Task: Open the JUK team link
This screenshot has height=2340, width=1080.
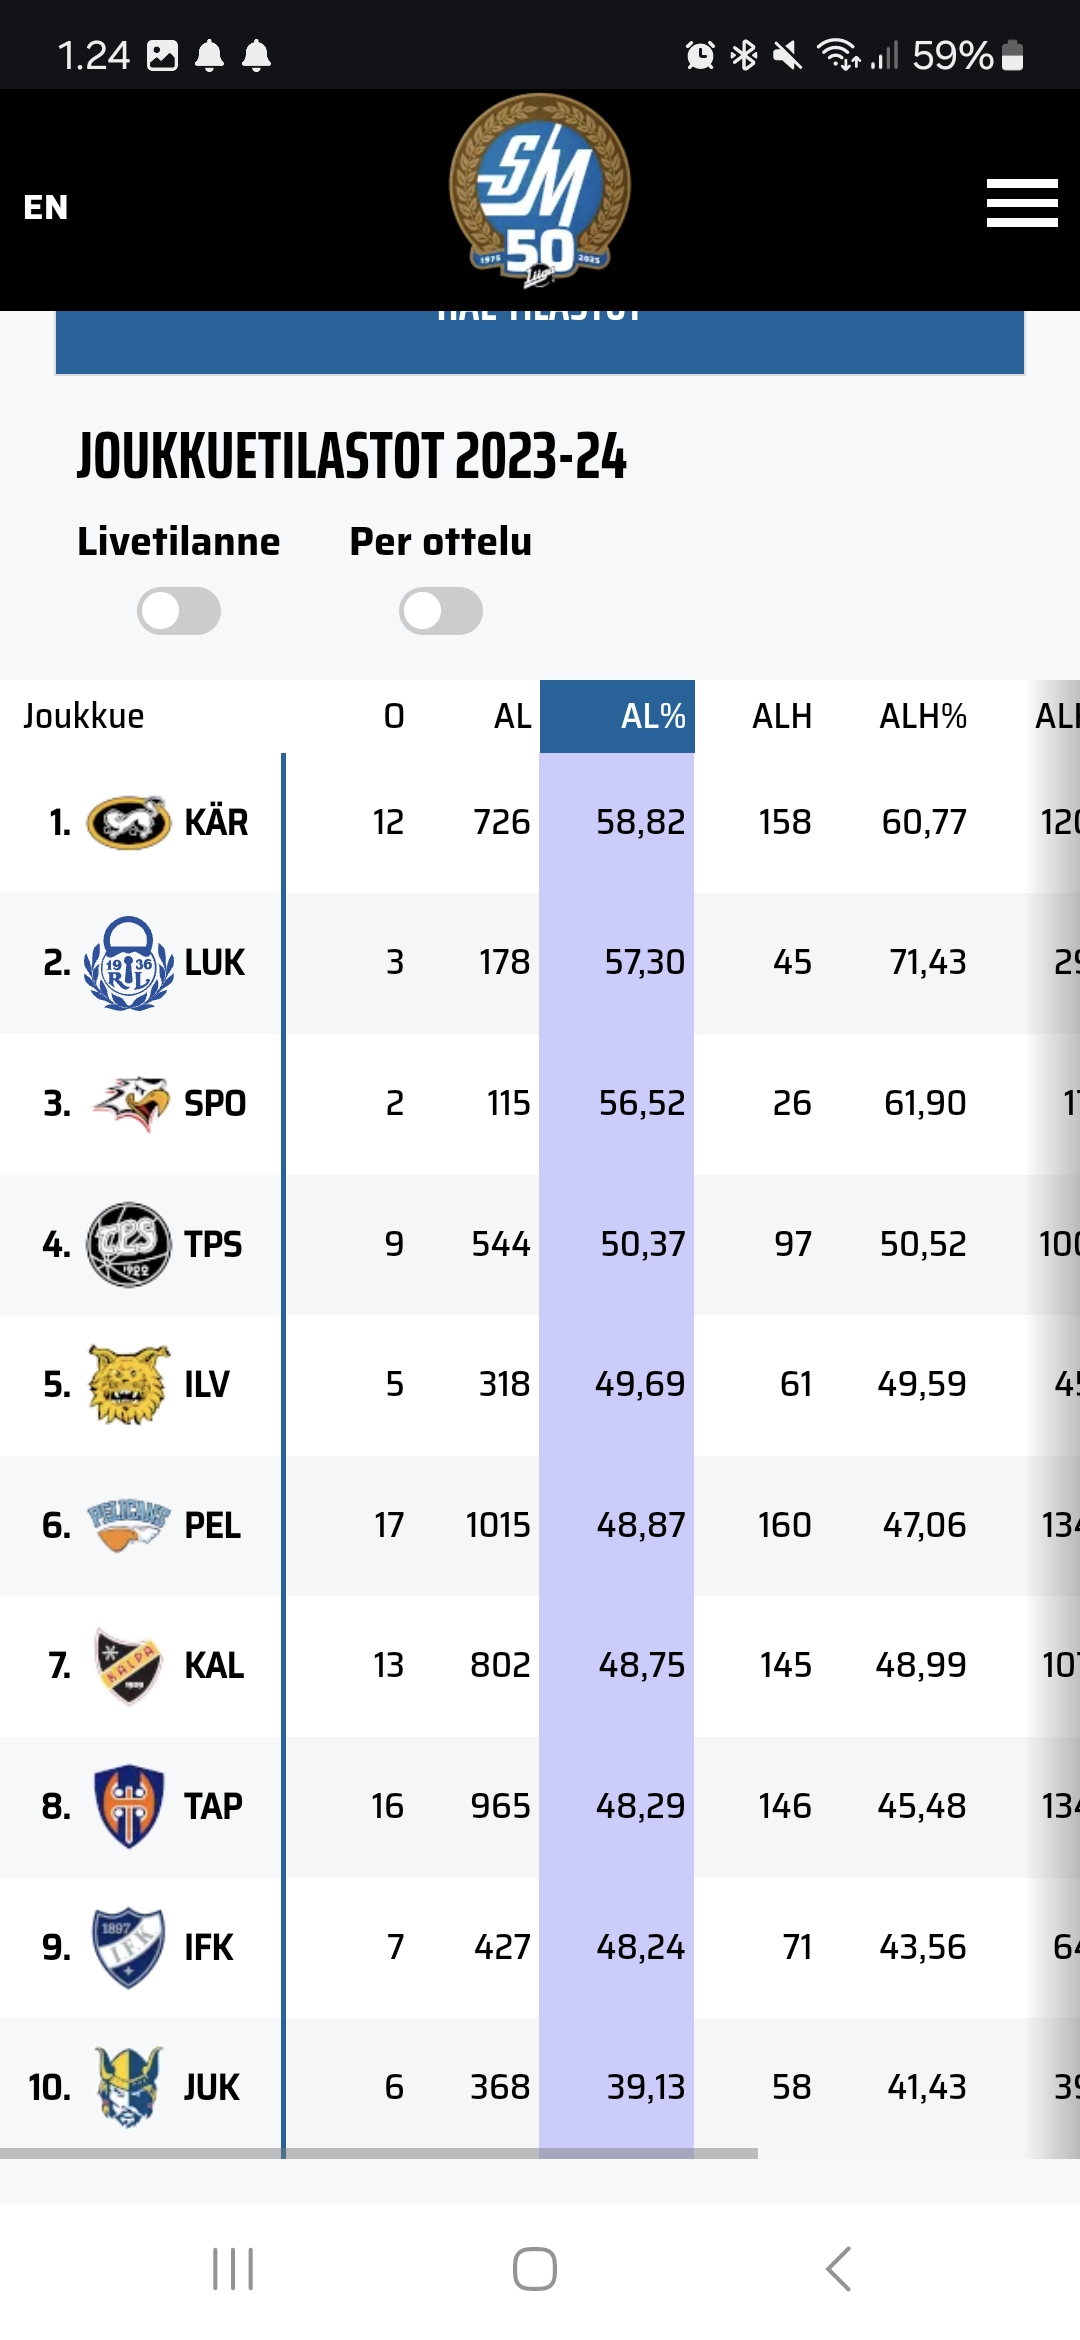Action: click(x=211, y=2087)
